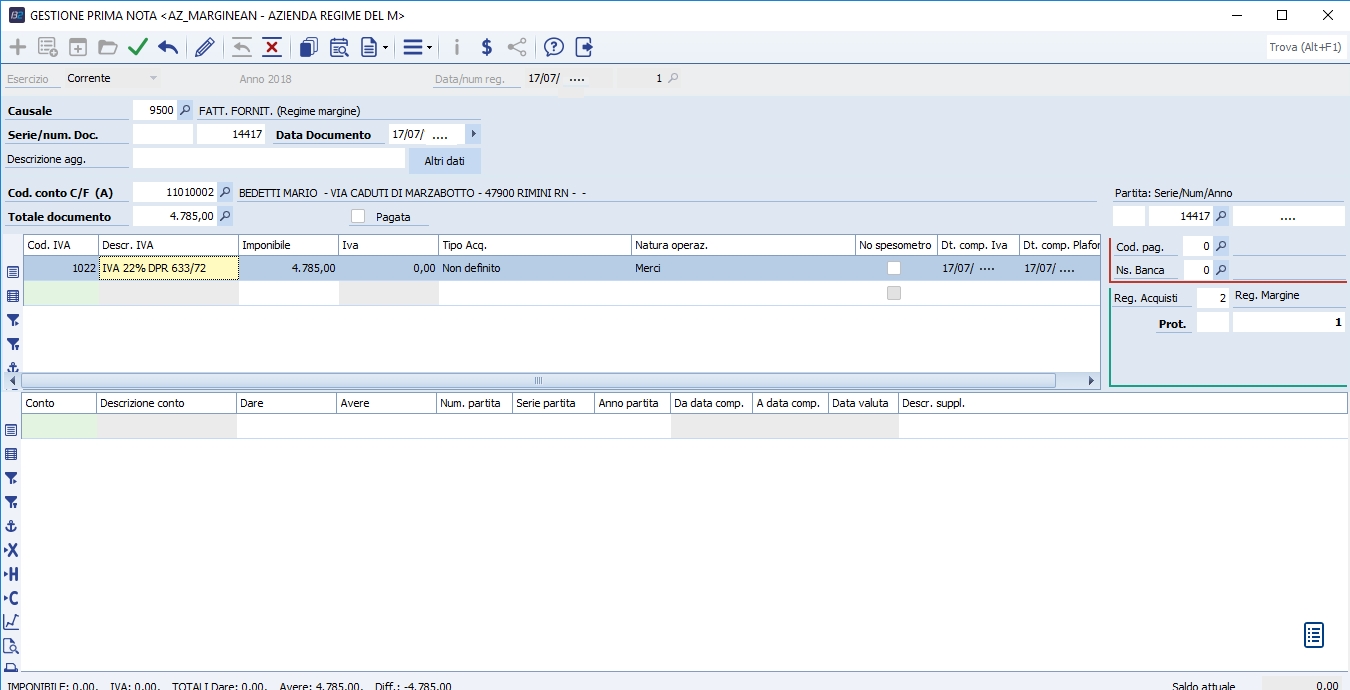Click the Imponibile column header

click(x=288, y=245)
